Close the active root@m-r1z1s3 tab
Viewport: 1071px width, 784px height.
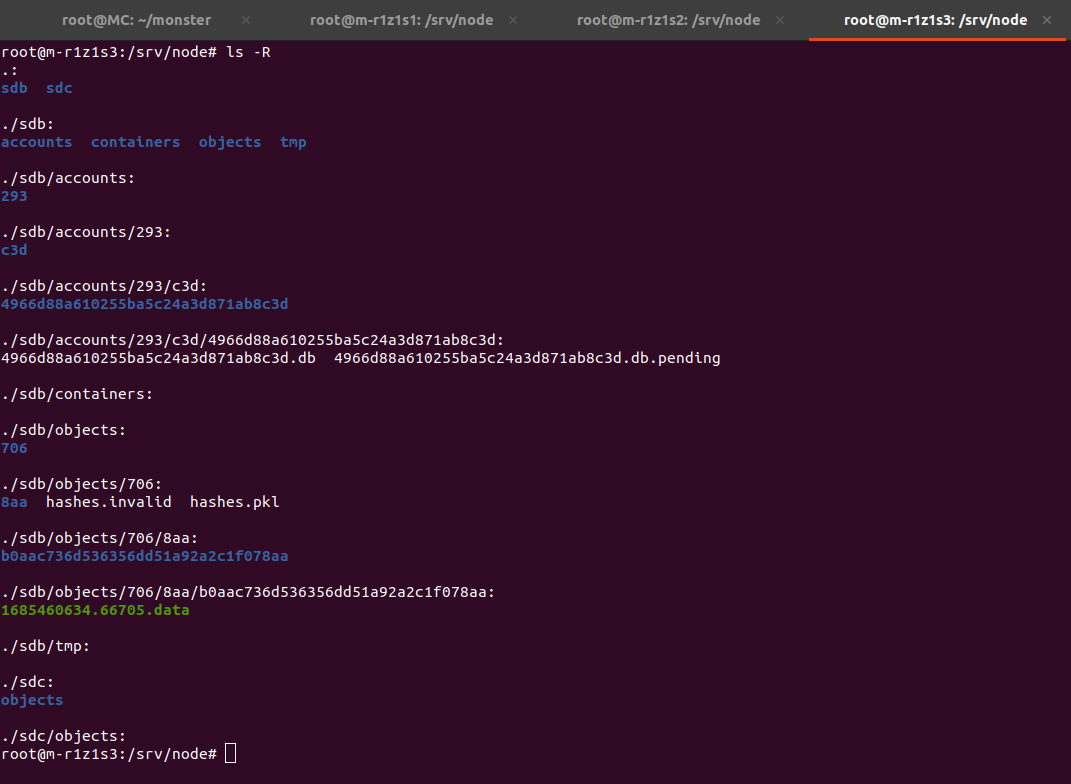1047,20
